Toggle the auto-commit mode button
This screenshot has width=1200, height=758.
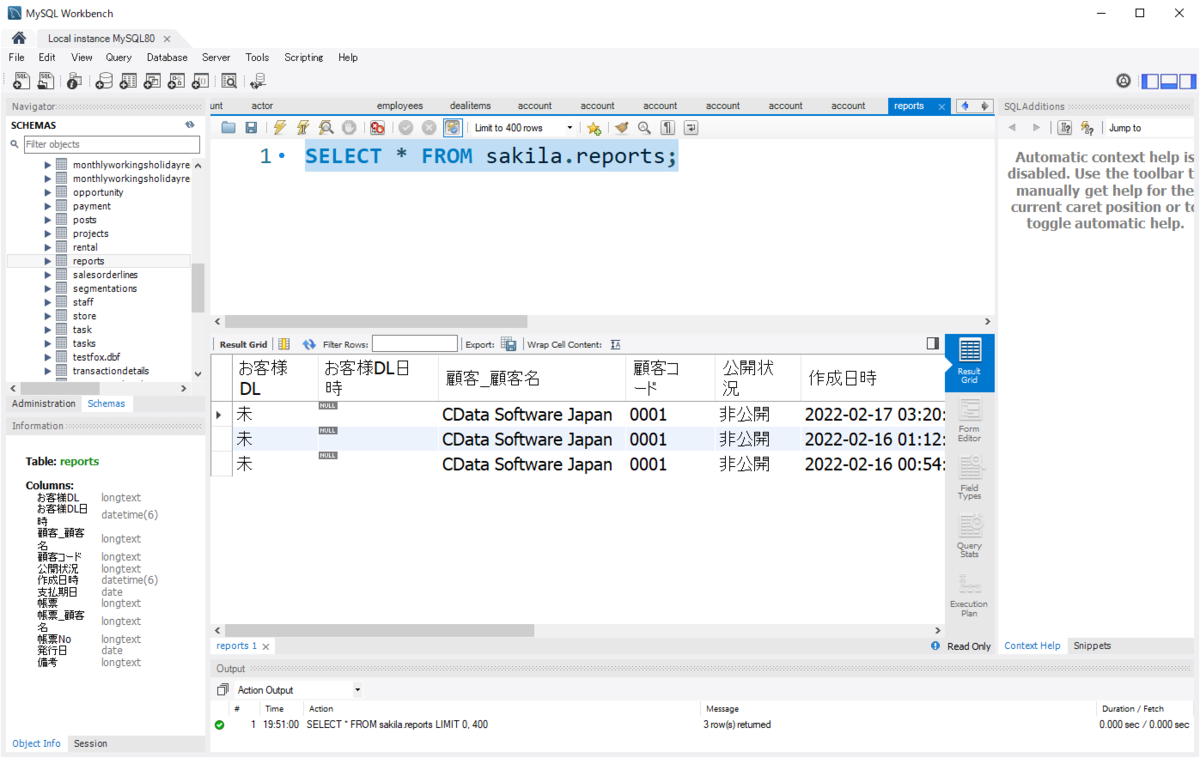click(453, 128)
